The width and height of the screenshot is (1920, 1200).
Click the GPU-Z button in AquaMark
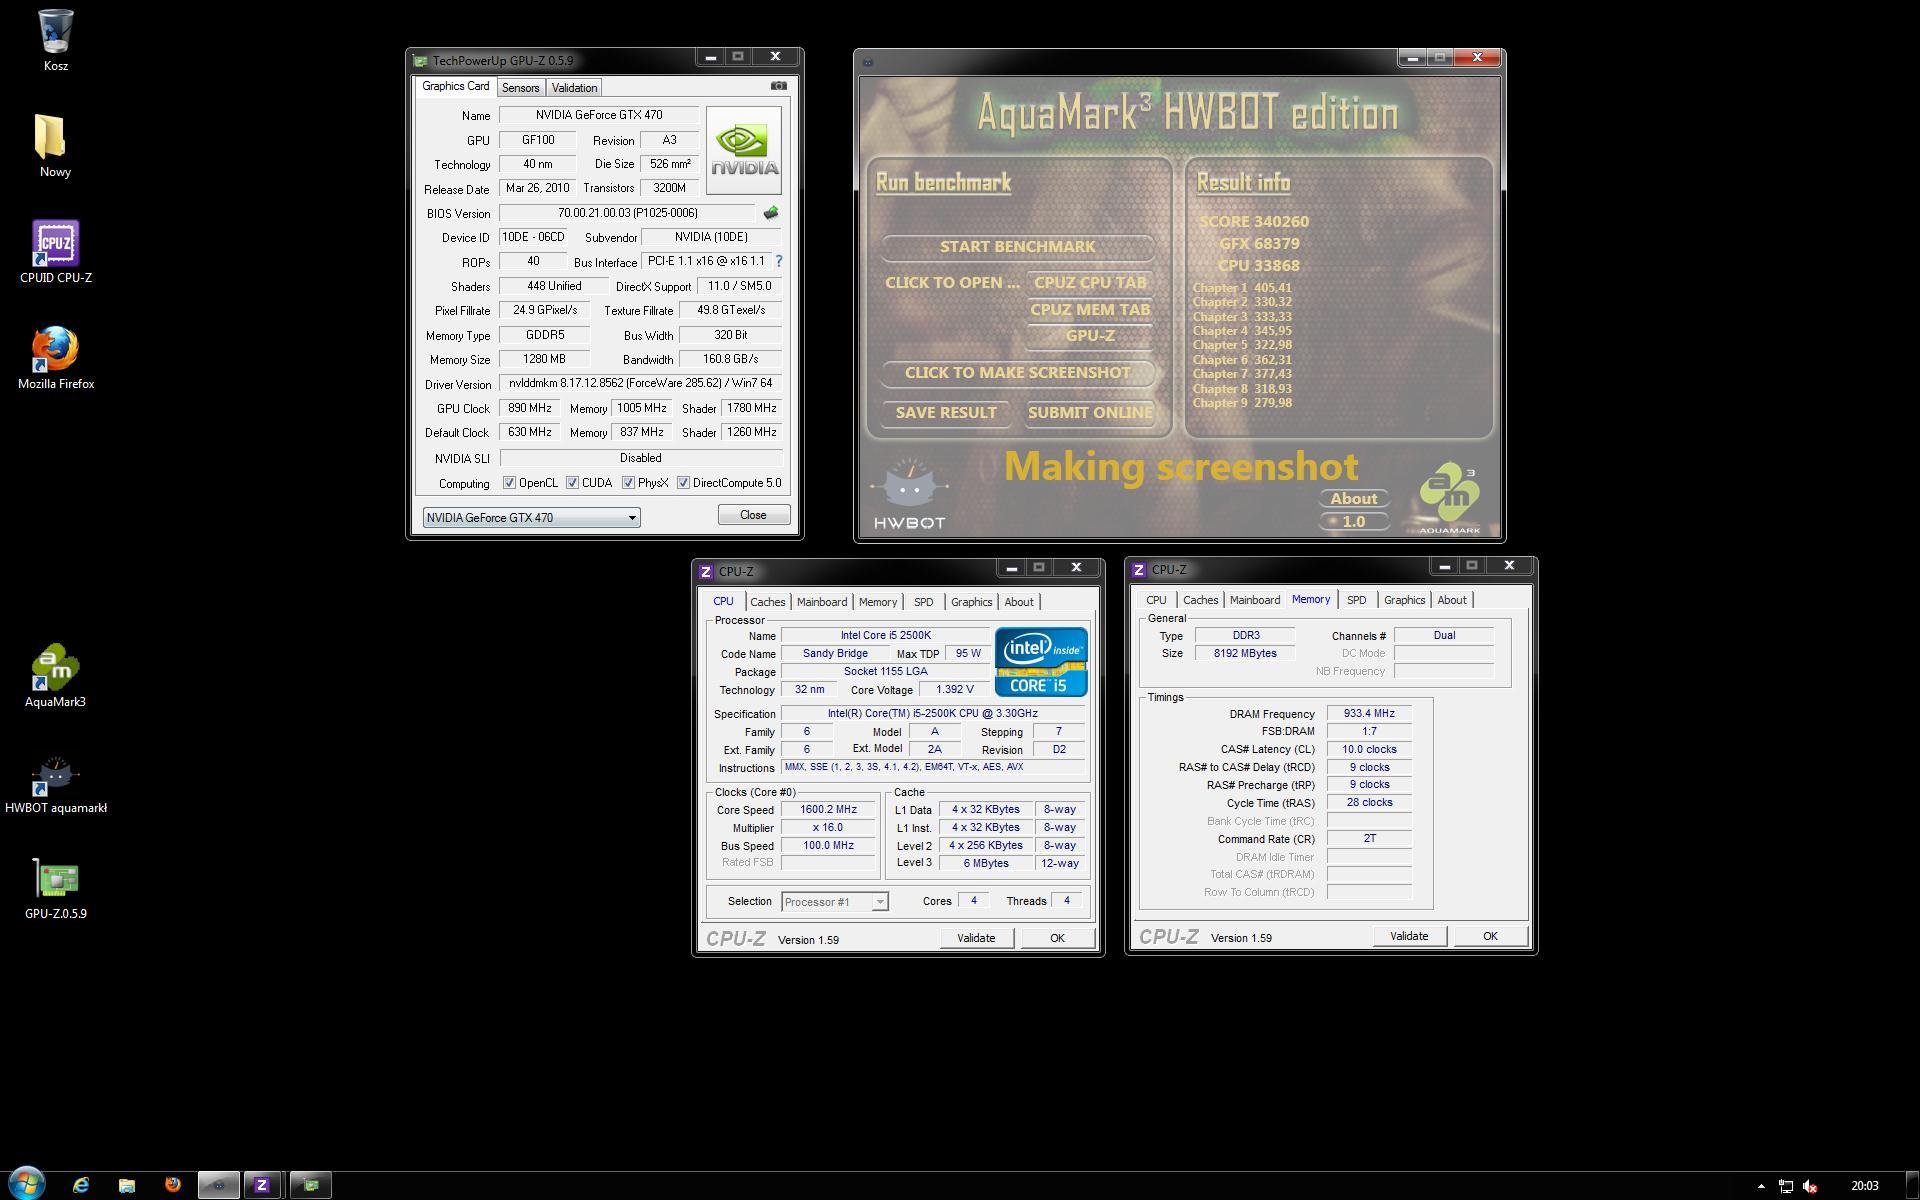tap(1090, 336)
